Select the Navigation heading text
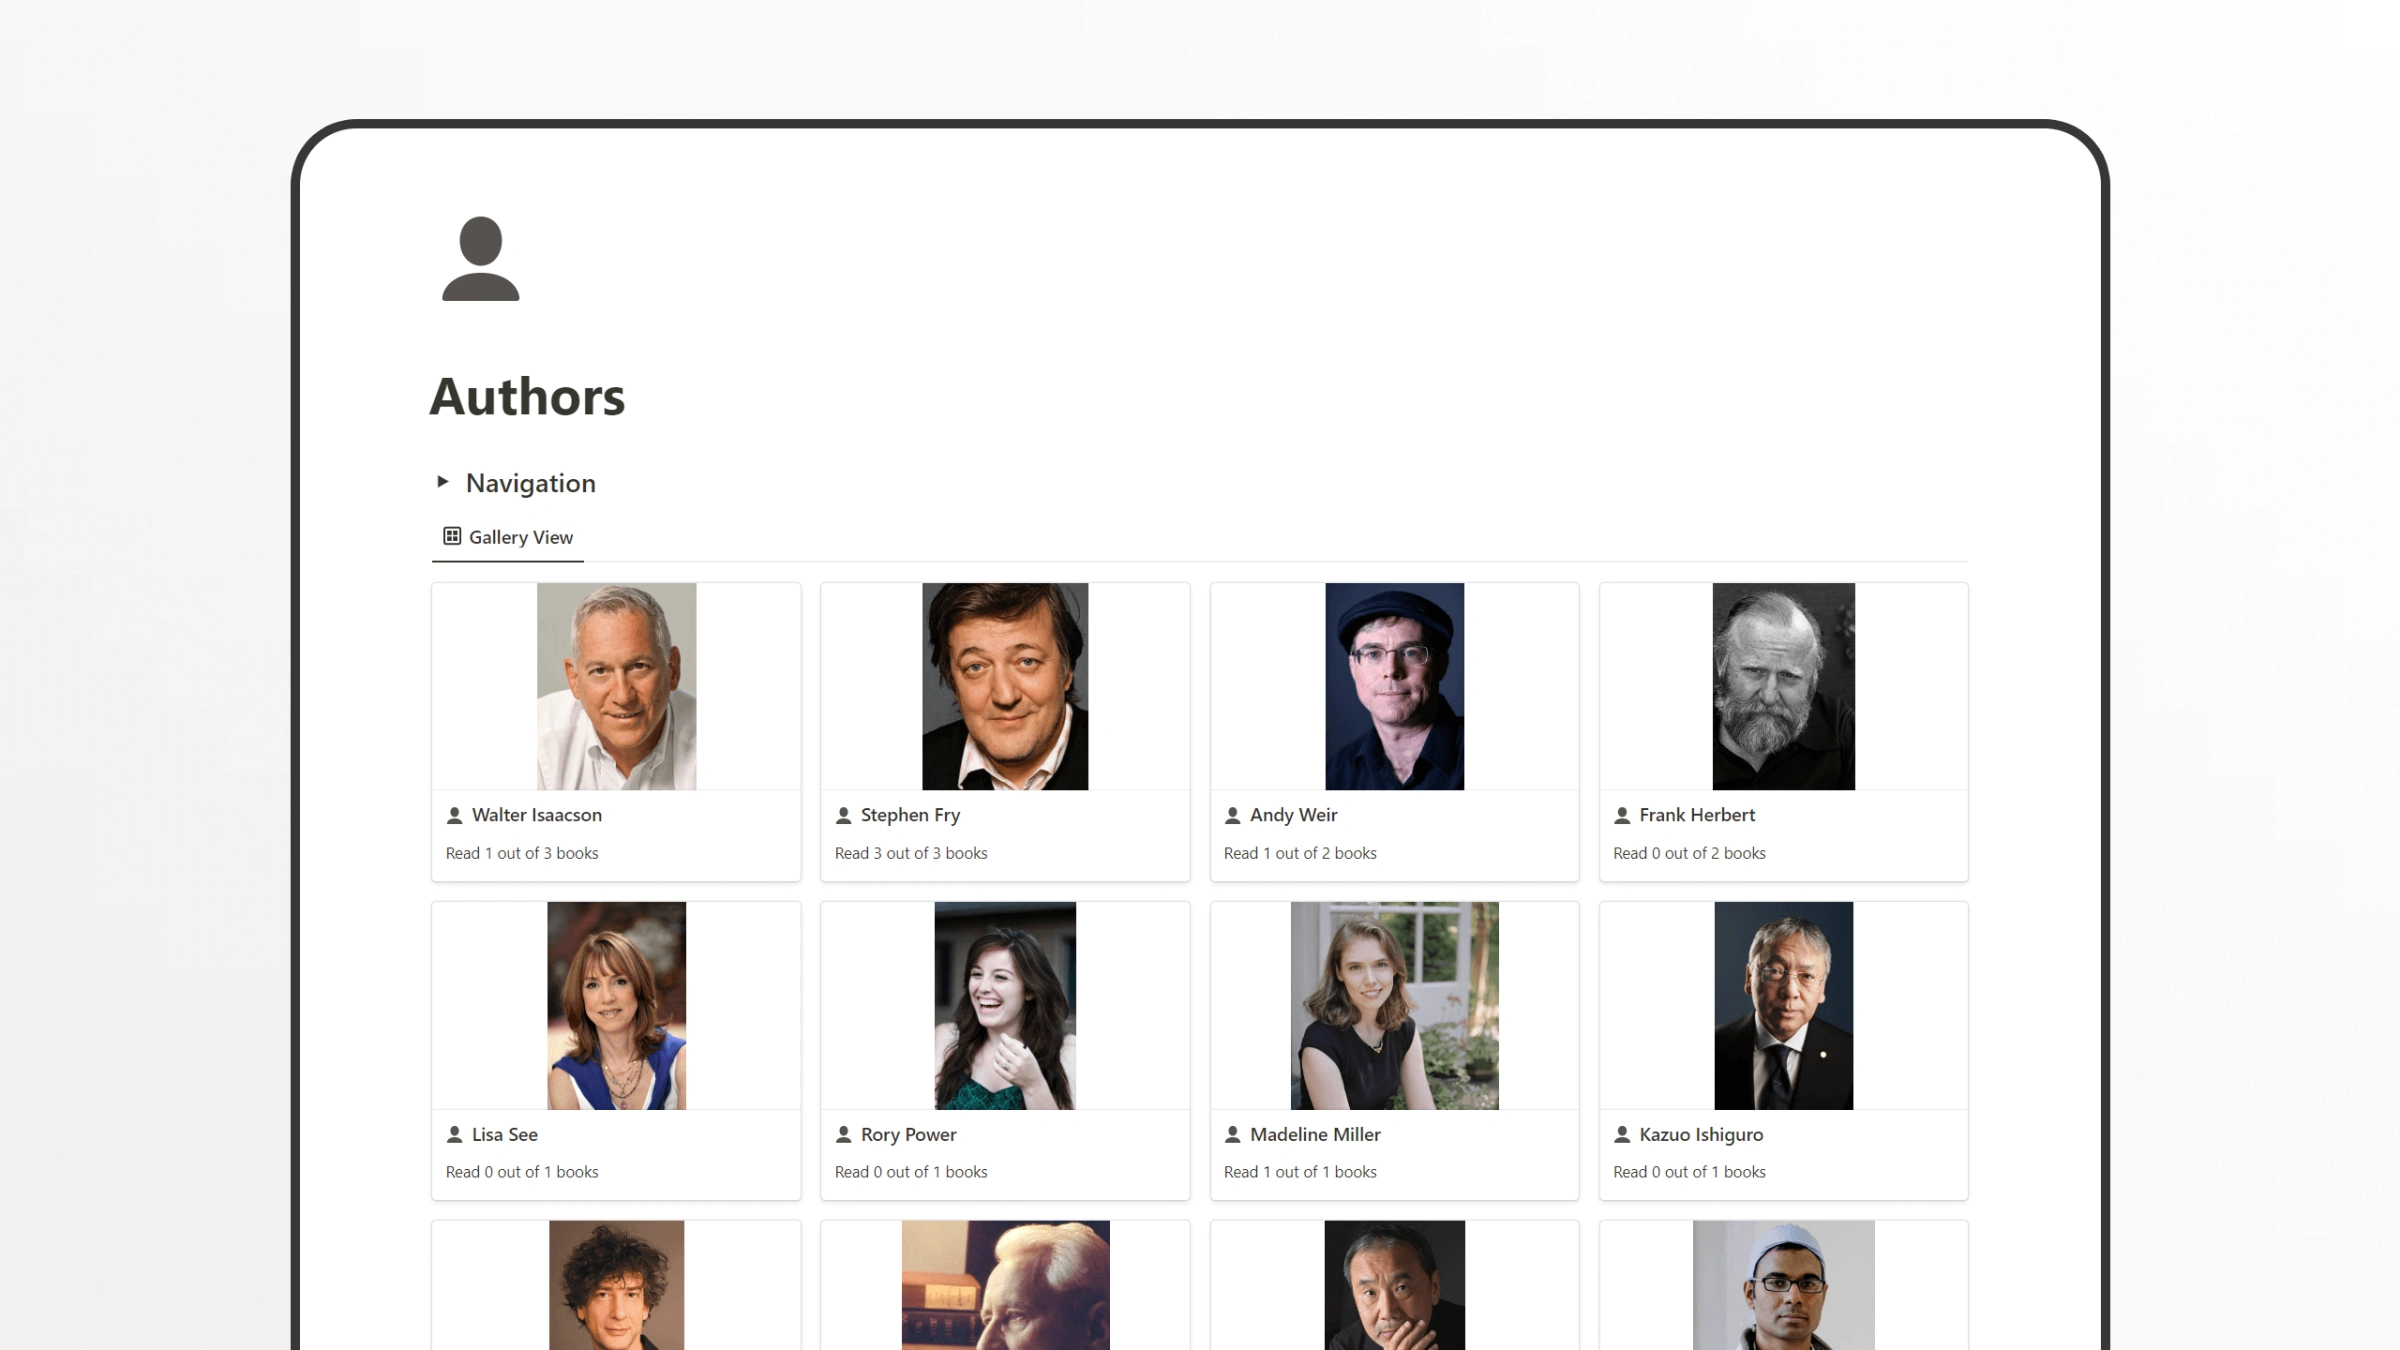This screenshot has width=2400, height=1350. click(531, 483)
